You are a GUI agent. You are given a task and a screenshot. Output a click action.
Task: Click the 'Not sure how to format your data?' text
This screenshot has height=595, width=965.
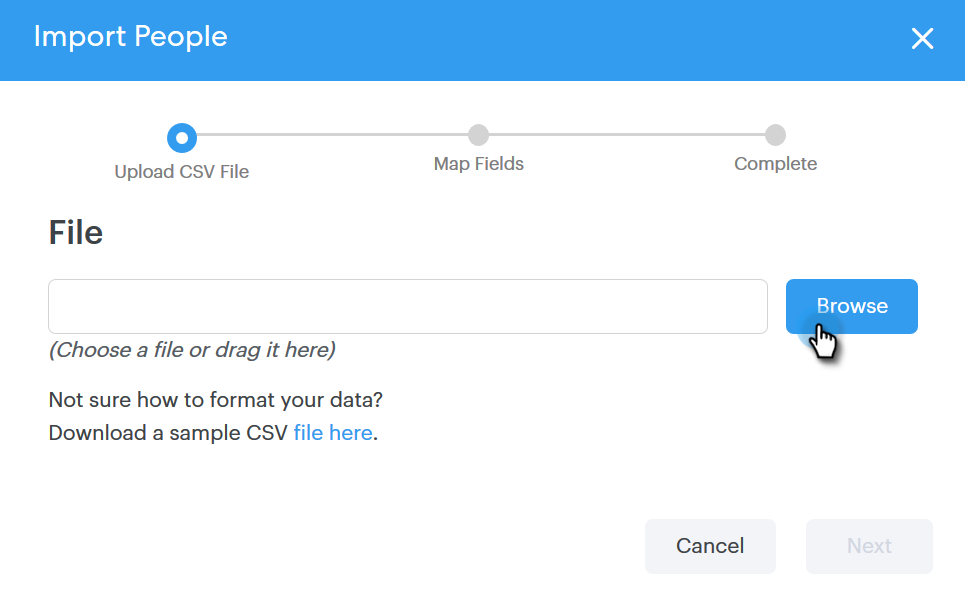tap(215, 400)
